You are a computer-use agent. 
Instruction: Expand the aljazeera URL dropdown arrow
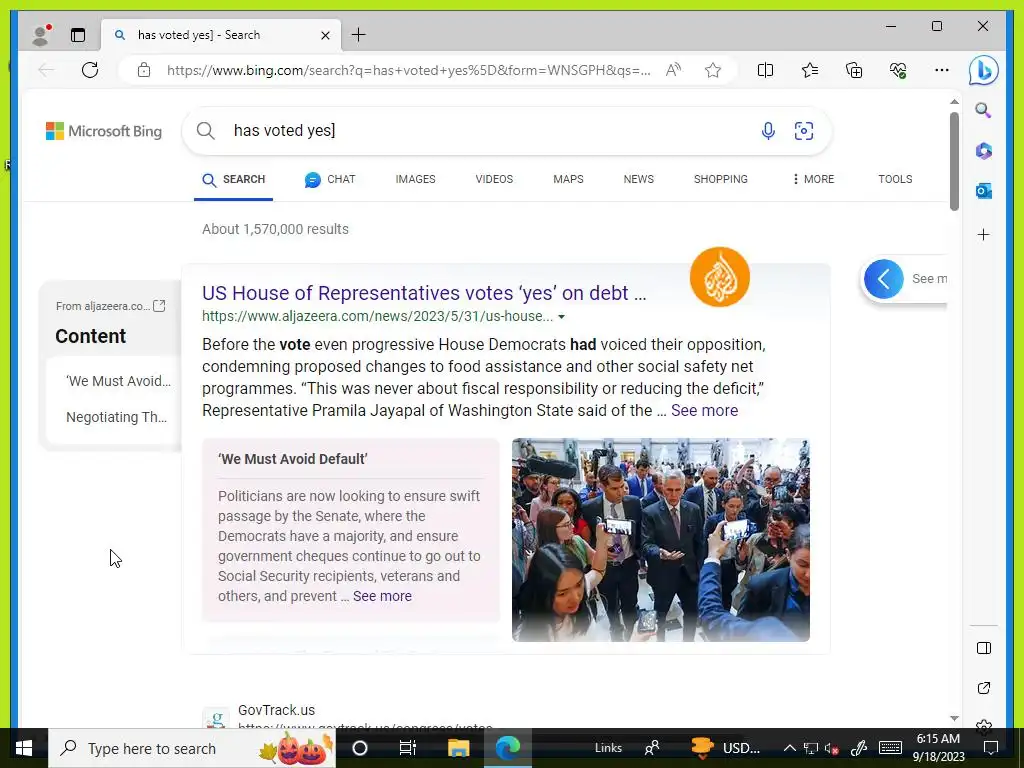(561, 317)
